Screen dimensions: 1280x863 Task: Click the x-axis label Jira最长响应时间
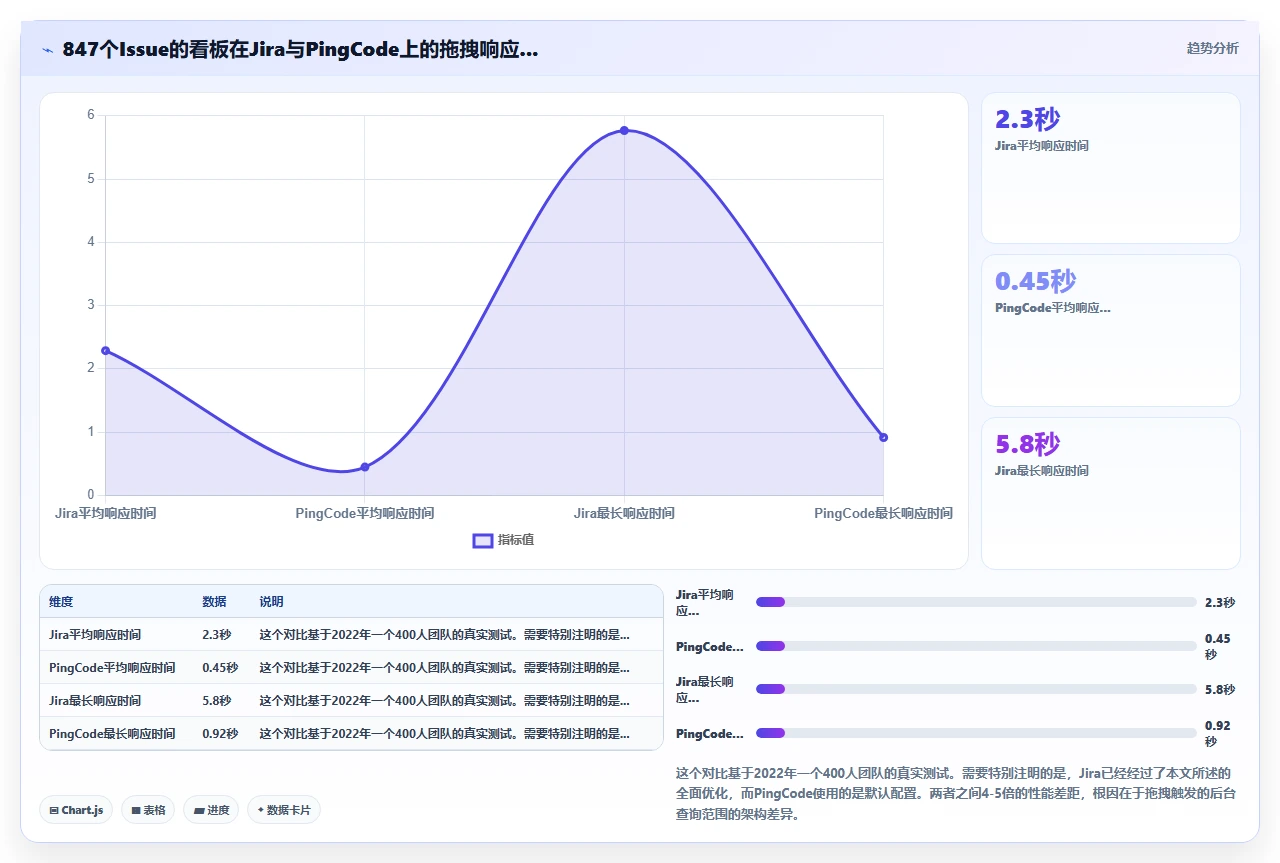[x=624, y=513]
